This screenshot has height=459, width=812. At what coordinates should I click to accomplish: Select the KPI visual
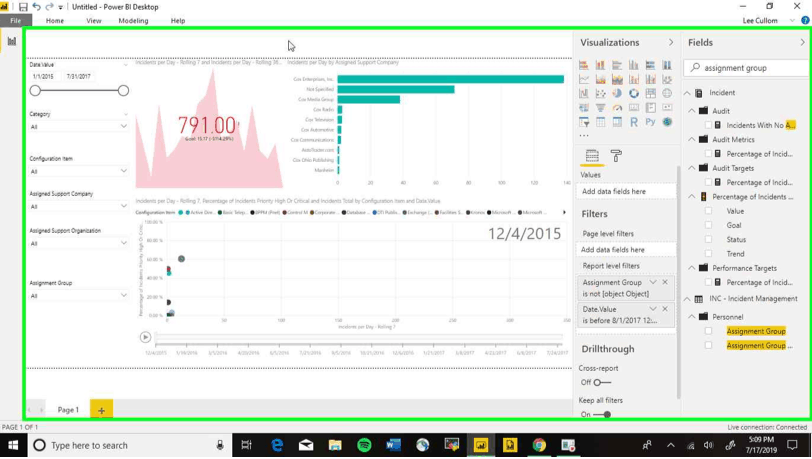click(667, 108)
